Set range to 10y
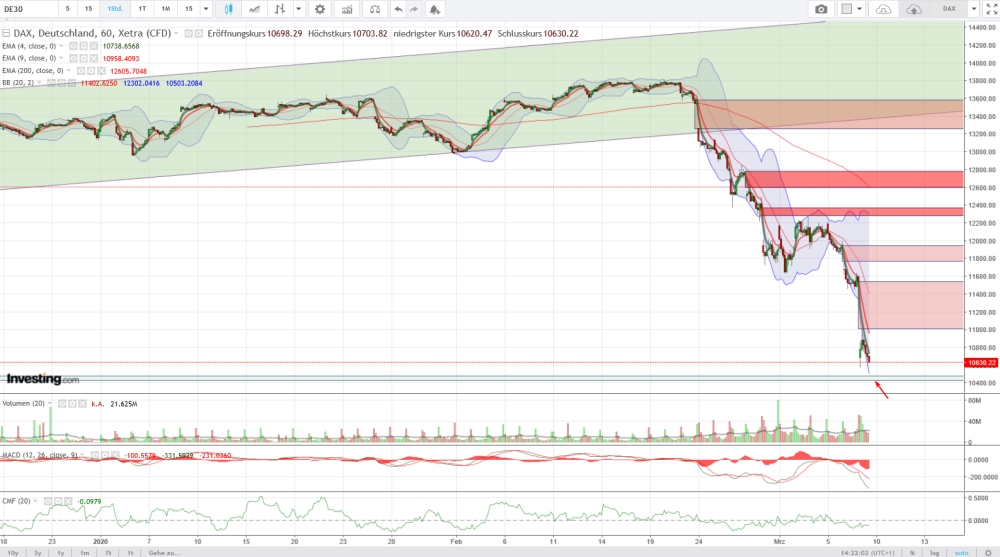Screen dimensions: 1000x557 click(13, 553)
